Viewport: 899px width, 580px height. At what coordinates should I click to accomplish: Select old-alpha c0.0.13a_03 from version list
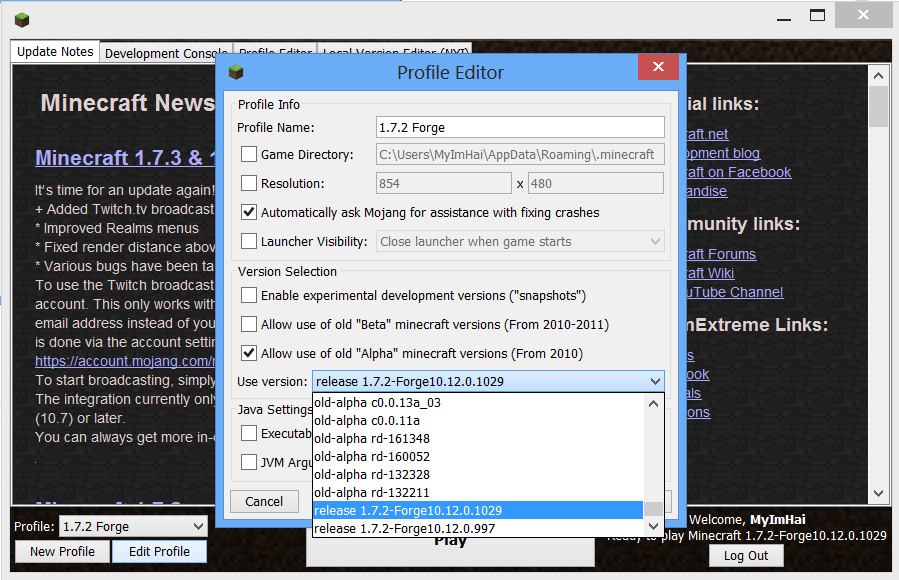[478, 403]
